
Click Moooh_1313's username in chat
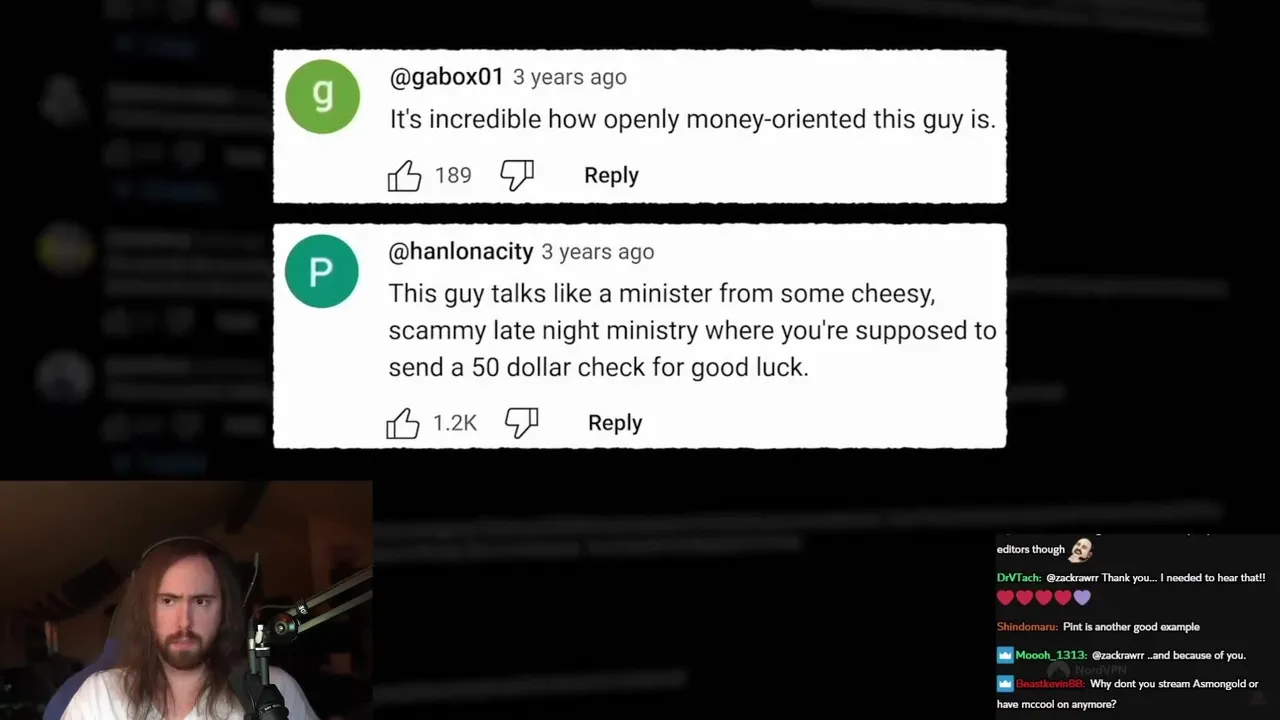click(x=1051, y=655)
